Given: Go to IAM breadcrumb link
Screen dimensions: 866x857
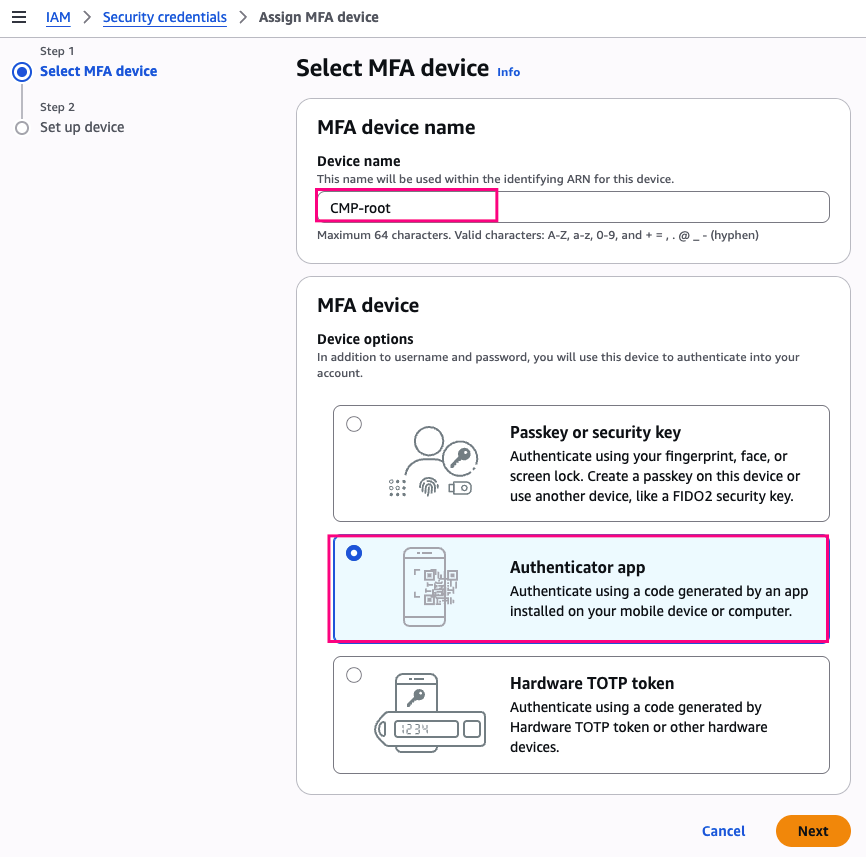Looking at the screenshot, I should click(58, 18).
